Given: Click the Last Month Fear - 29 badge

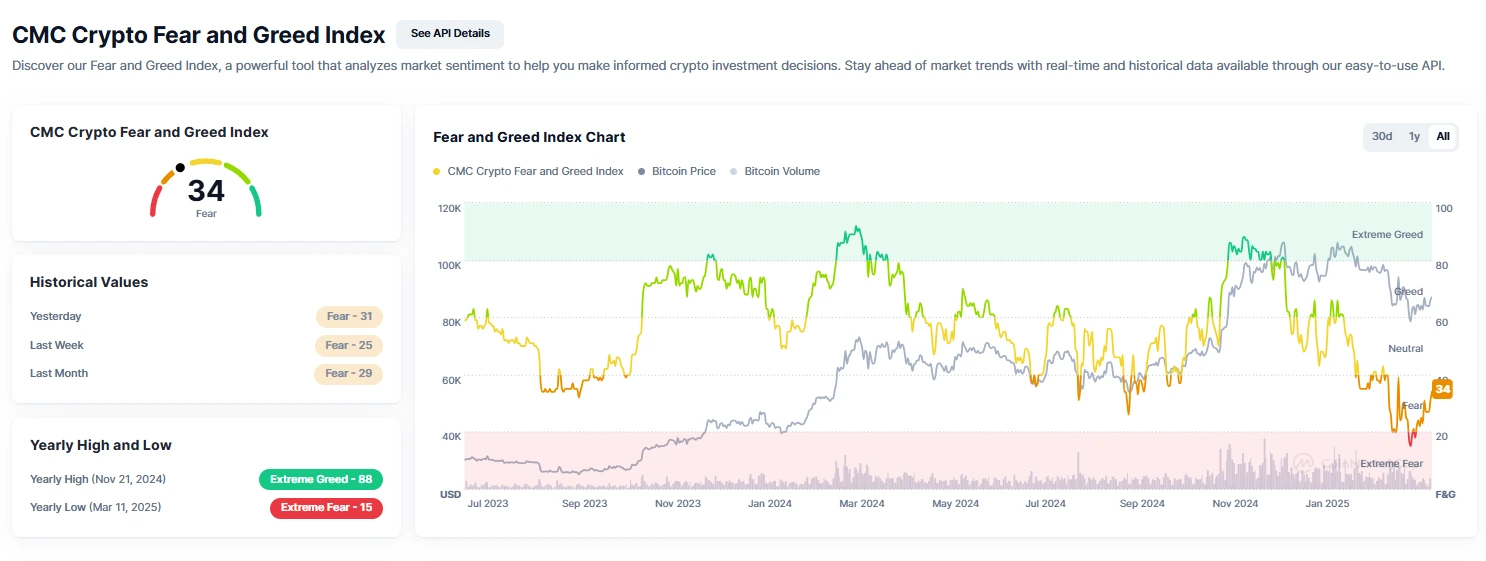Looking at the screenshot, I should click(349, 374).
